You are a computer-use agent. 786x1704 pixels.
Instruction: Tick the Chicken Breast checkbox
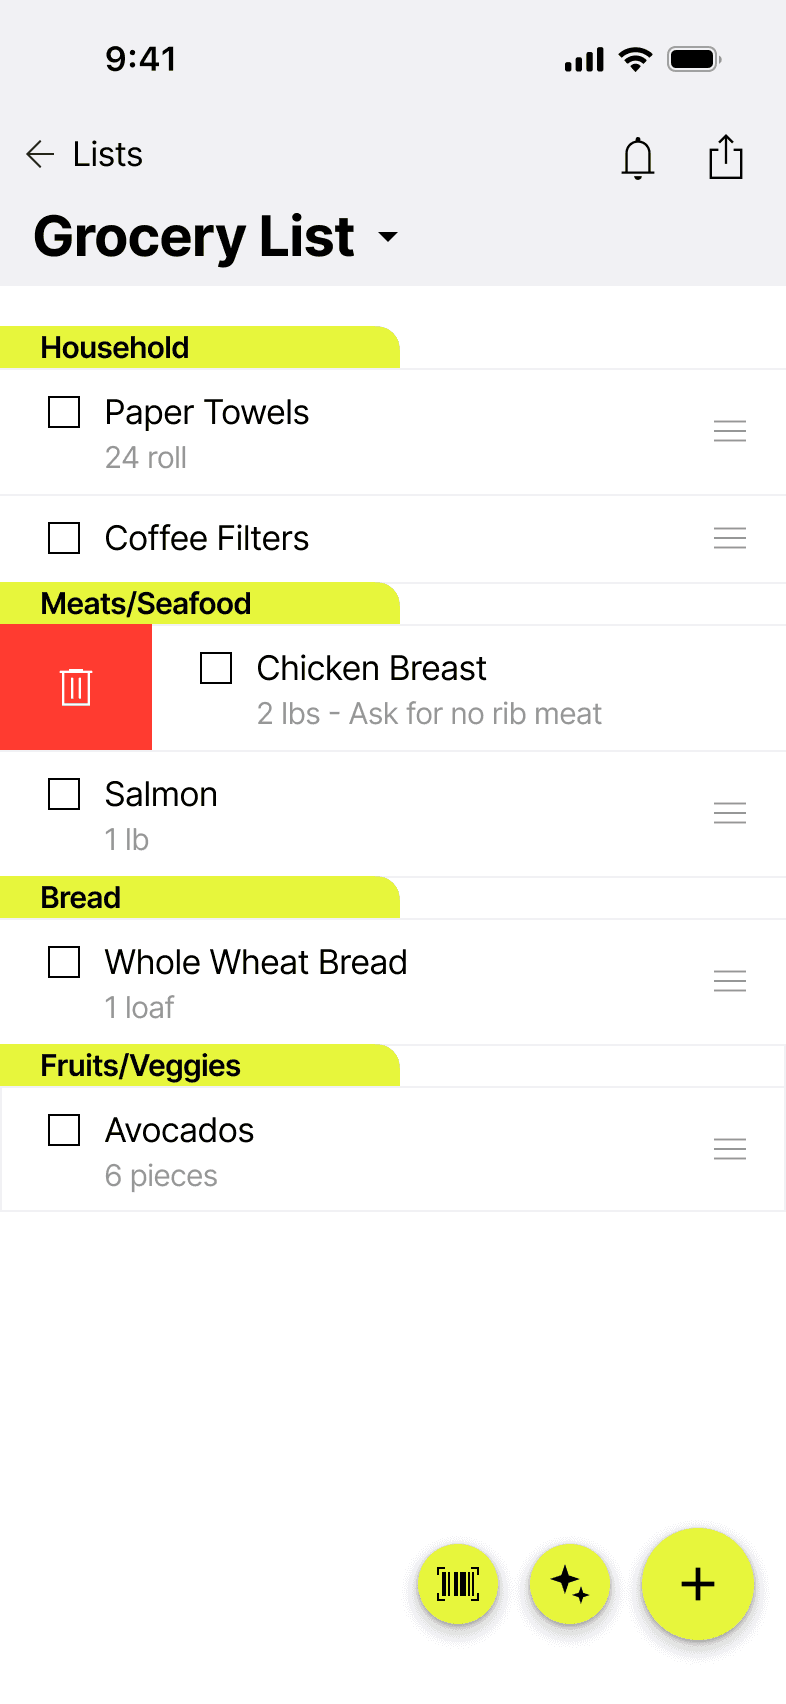[x=216, y=668]
